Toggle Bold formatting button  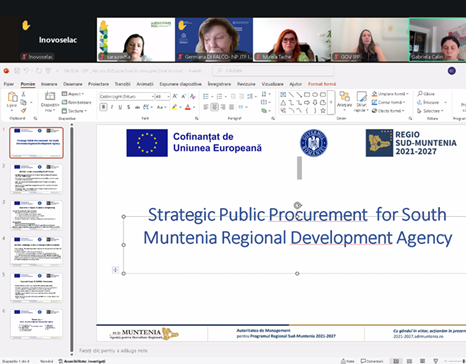[x=103, y=107]
